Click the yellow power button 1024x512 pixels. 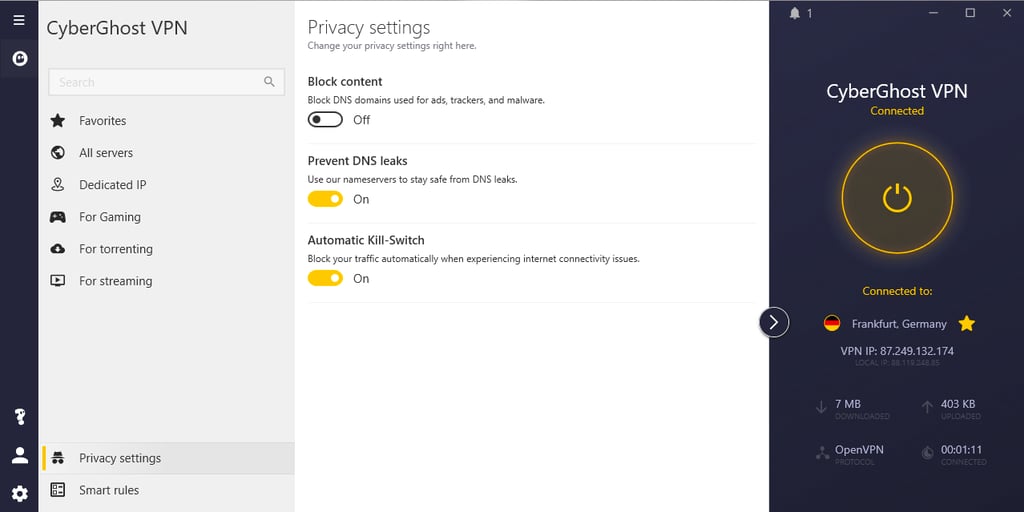(897, 198)
